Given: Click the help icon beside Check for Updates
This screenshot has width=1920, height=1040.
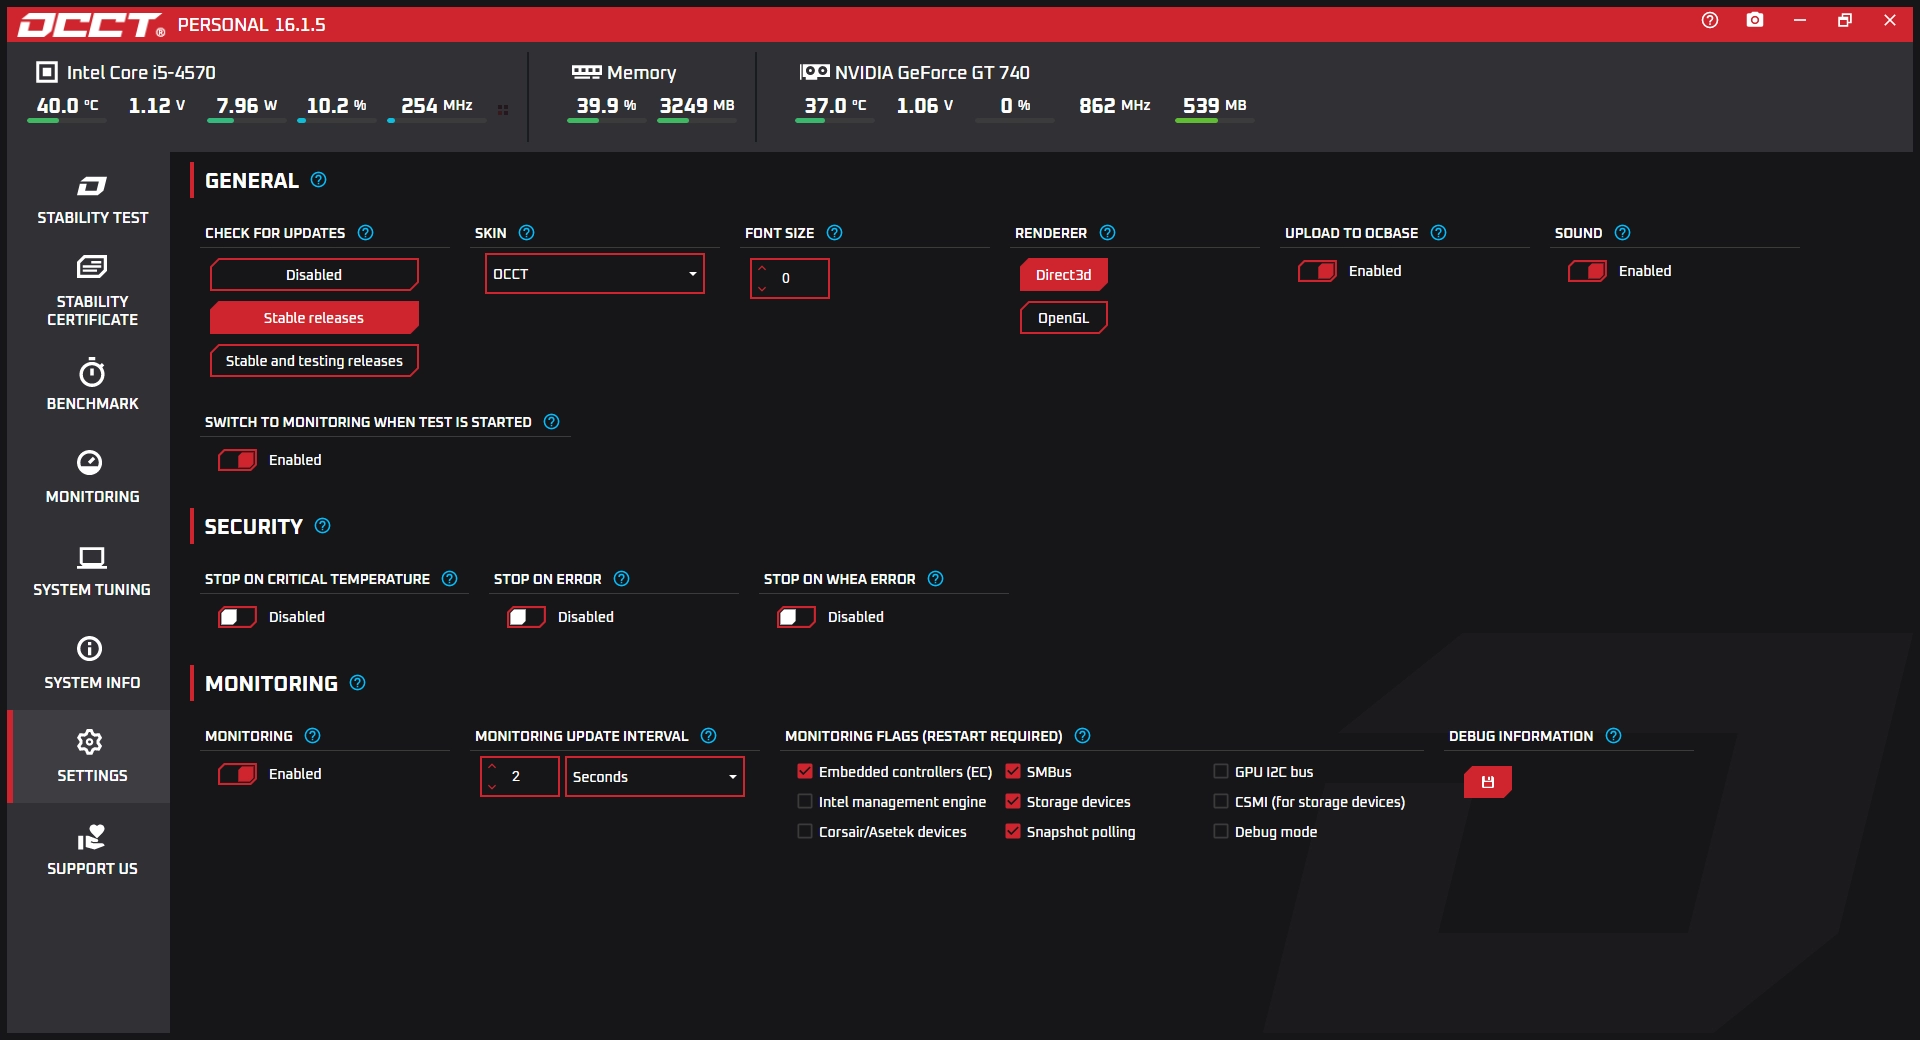Looking at the screenshot, I should (366, 233).
